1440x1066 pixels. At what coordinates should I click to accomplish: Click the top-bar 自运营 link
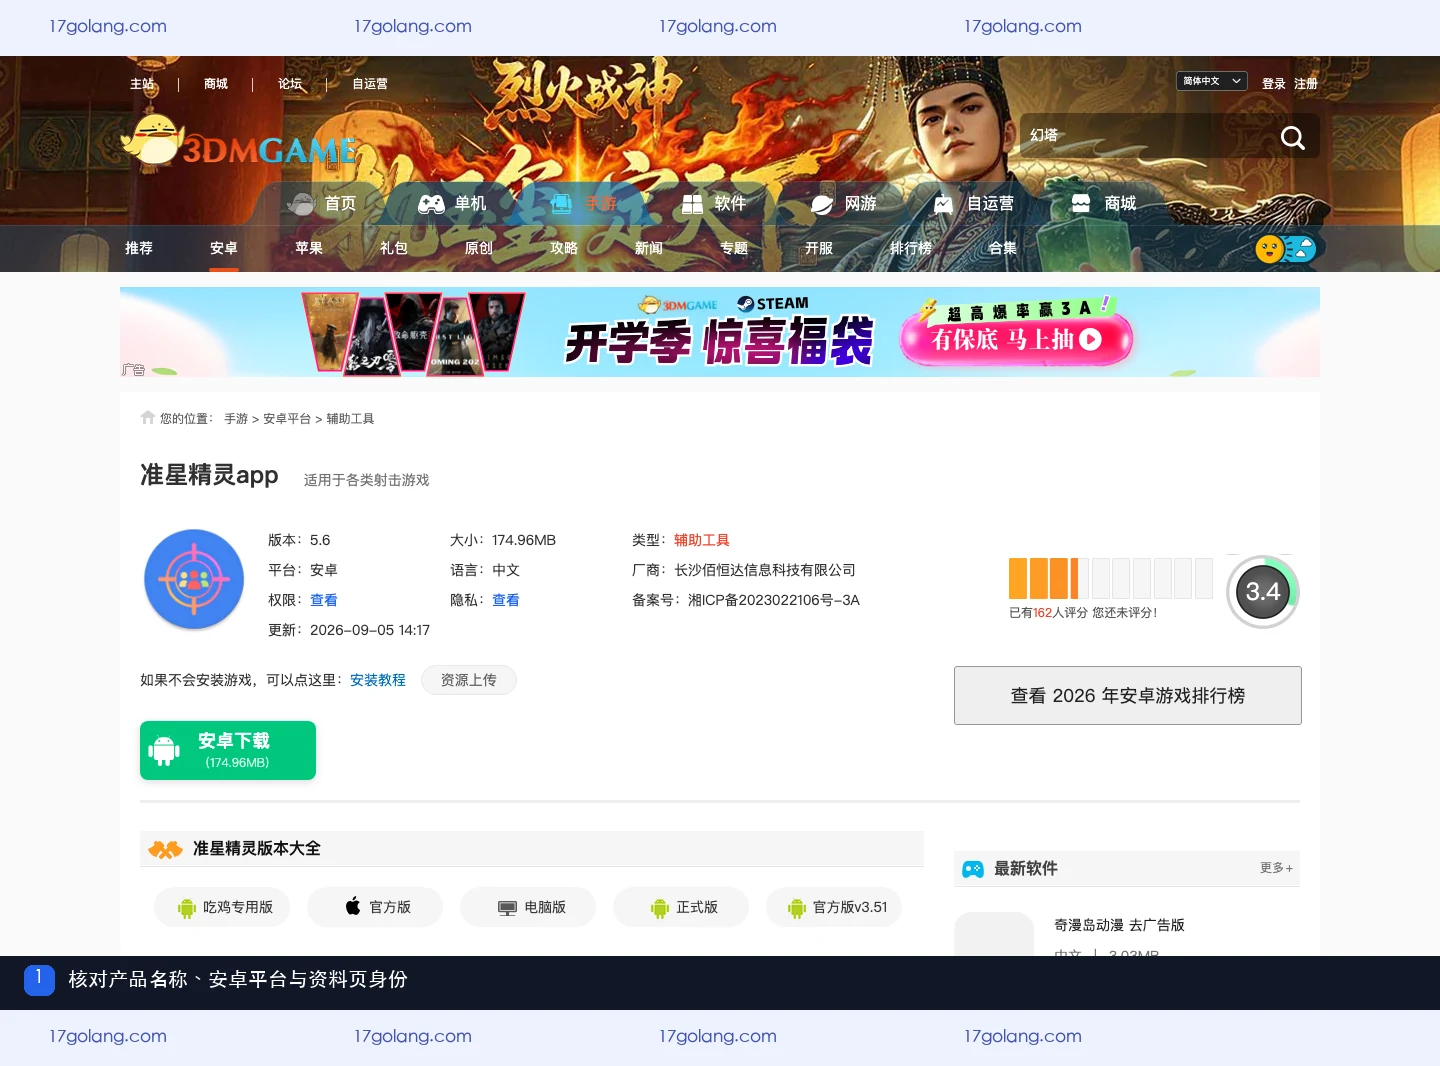point(370,84)
